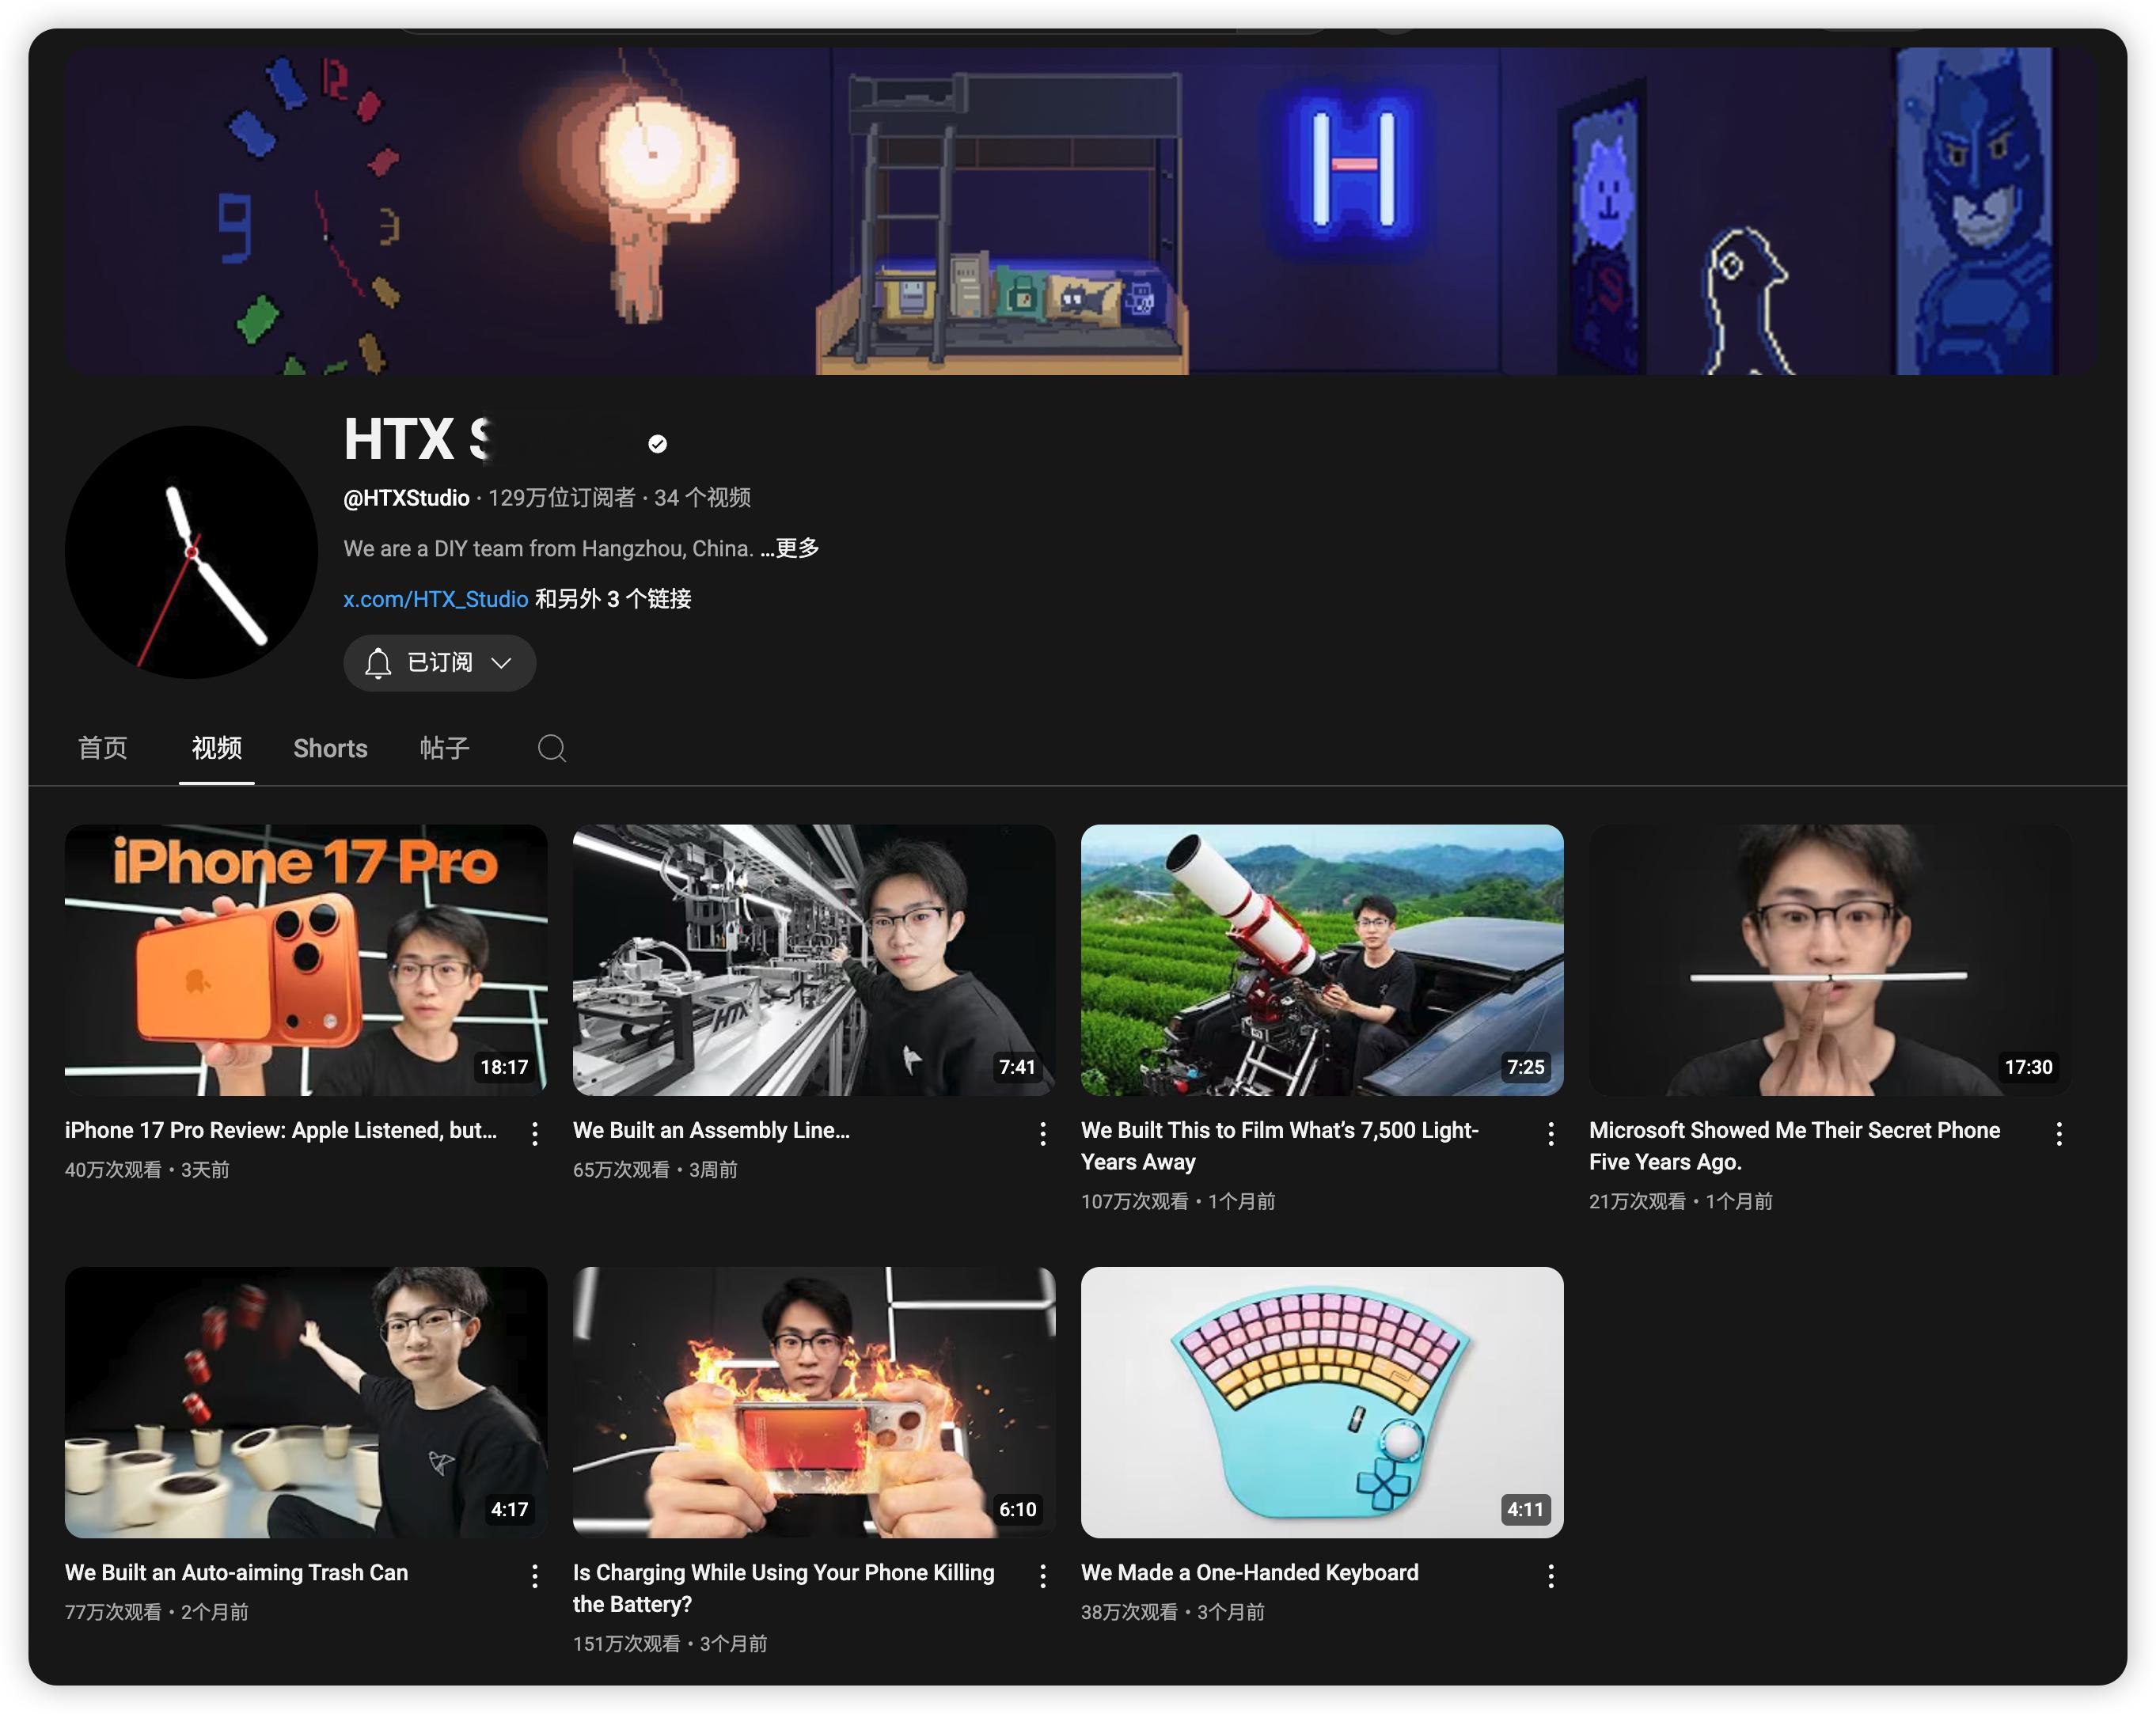Open options menu for Auto-aiming Trash Can video
The width and height of the screenshot is (2156, 1714).
click(535, 1576)
